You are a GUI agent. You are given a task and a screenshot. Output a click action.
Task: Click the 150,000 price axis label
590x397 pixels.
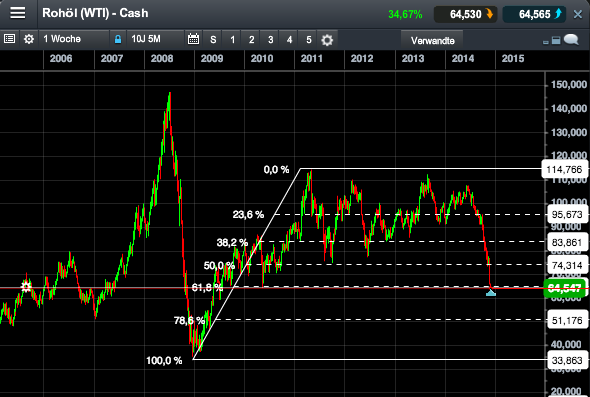pos(569,85)
